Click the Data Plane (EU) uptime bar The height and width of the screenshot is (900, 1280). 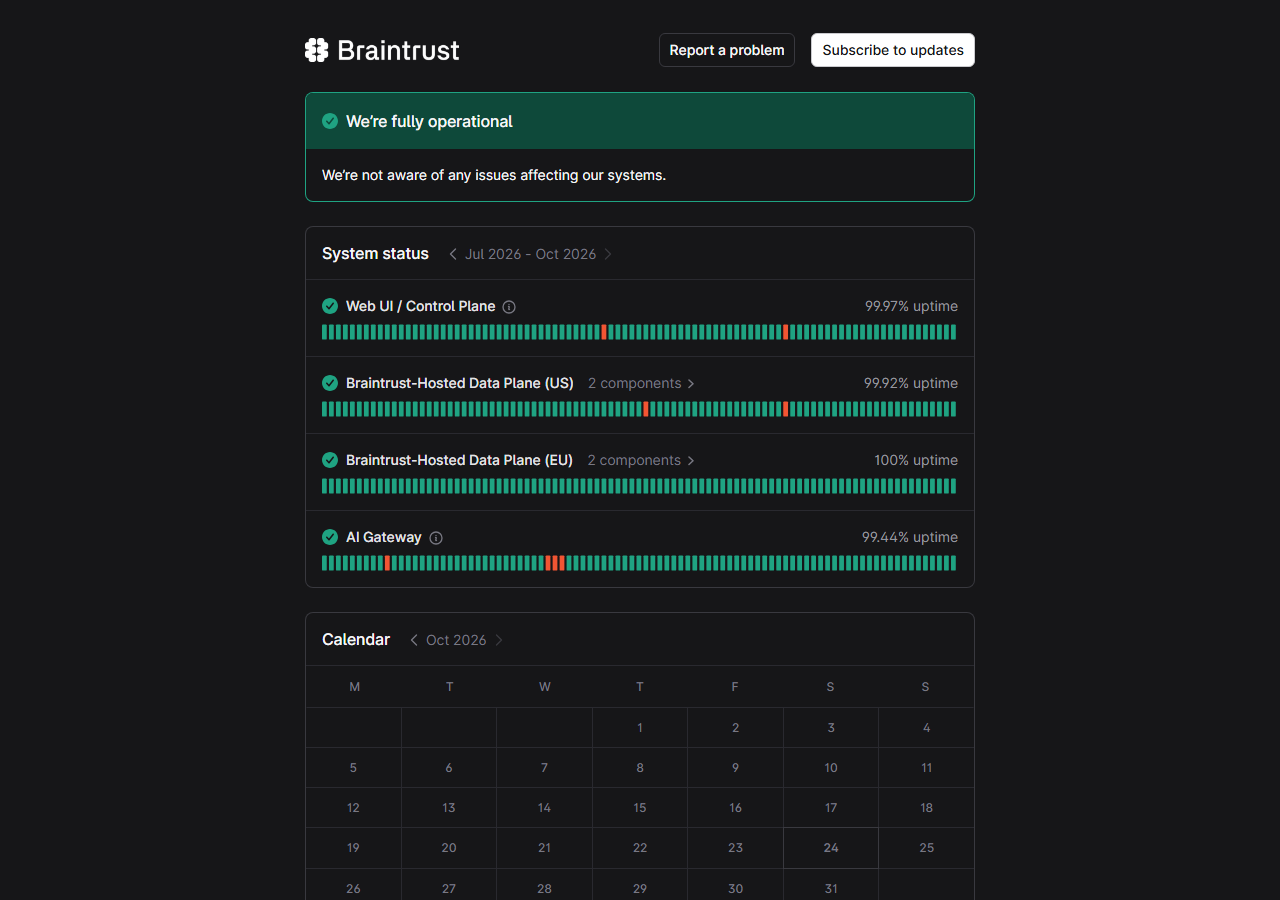click(x=639, y=486)
